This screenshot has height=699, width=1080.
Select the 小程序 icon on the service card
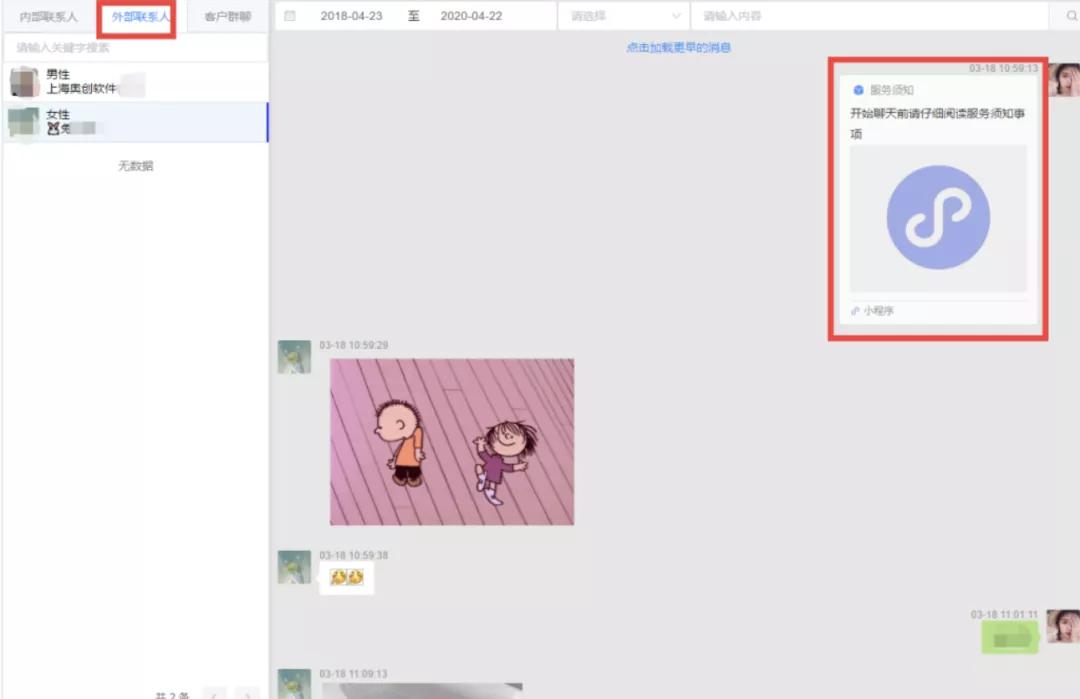pyautogui.click(x=857, y=311)
